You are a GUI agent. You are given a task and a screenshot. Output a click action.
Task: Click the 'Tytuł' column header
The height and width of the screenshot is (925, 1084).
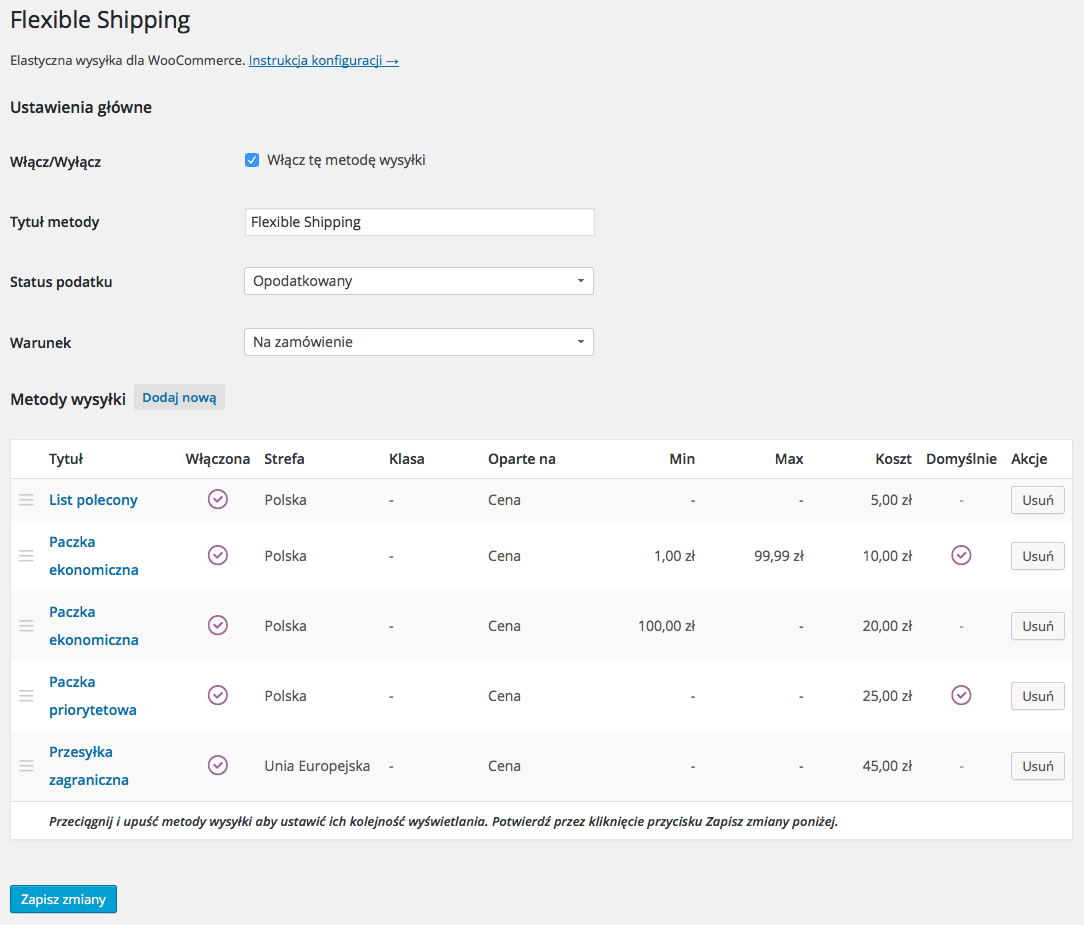click(x=66, y=459)
